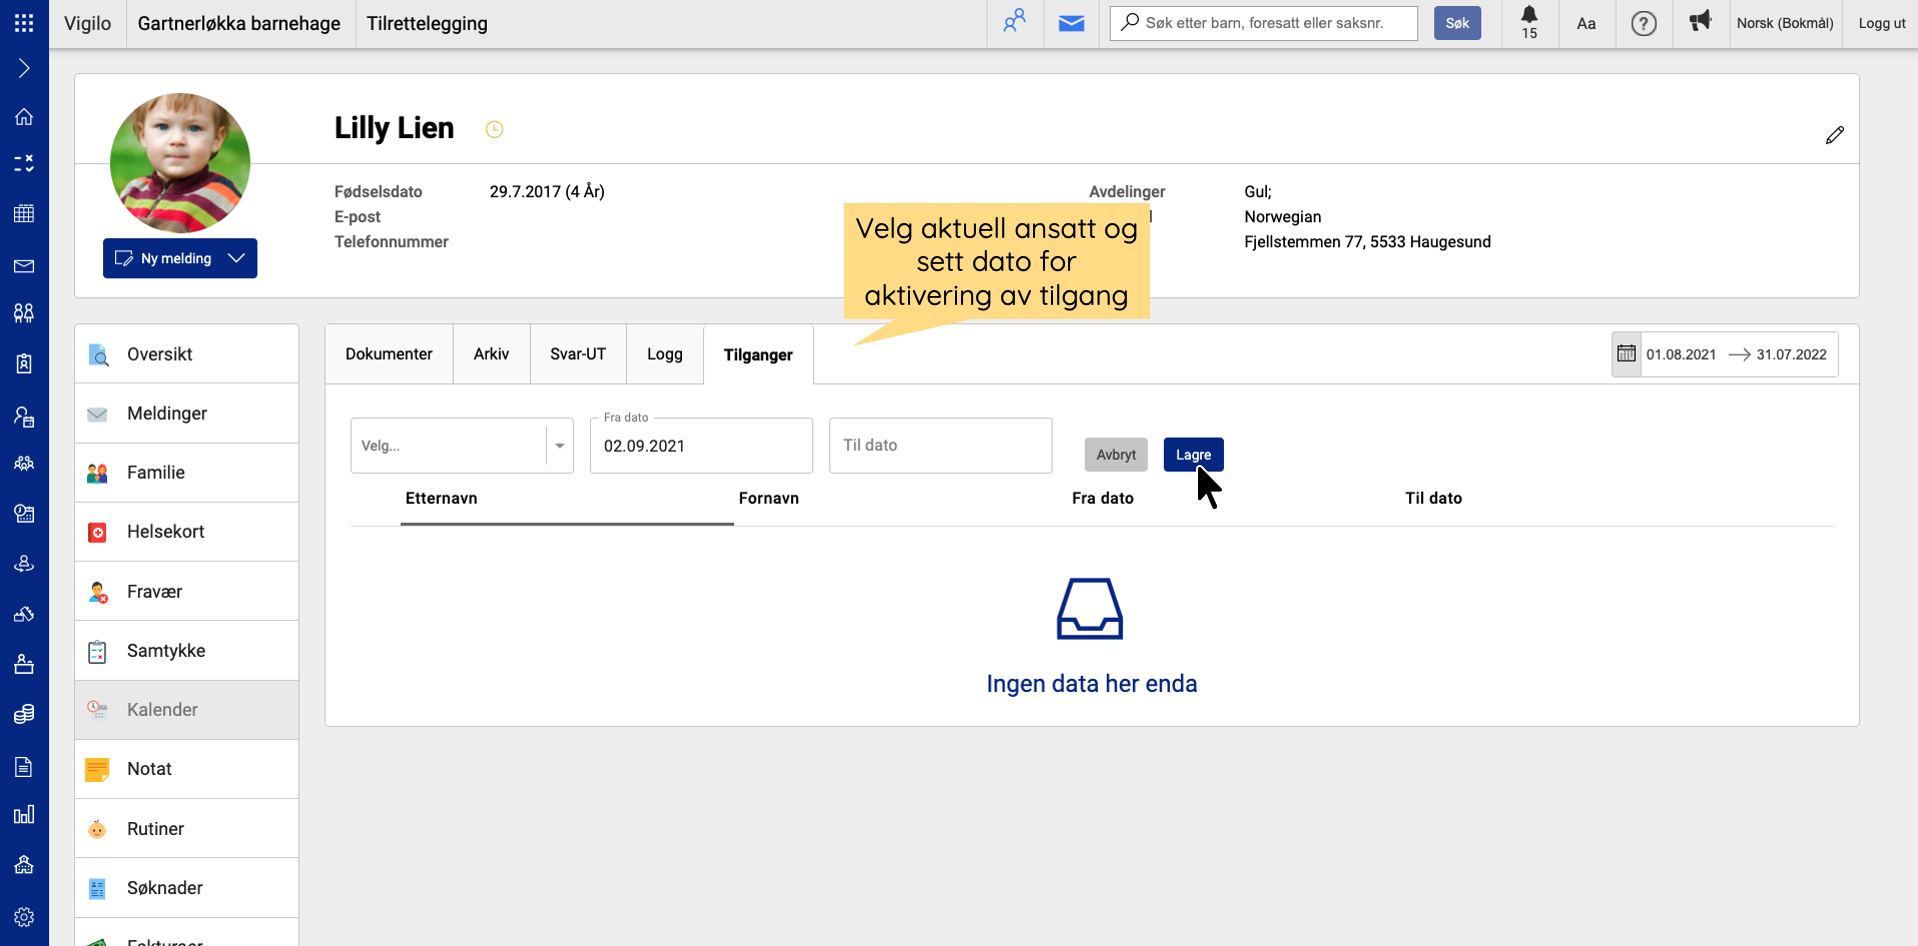The height and width of the screenshot is (946, 1918).
Task: Open the Norsk (Bokmål) language selector
Action: [x=1784, y=23]
